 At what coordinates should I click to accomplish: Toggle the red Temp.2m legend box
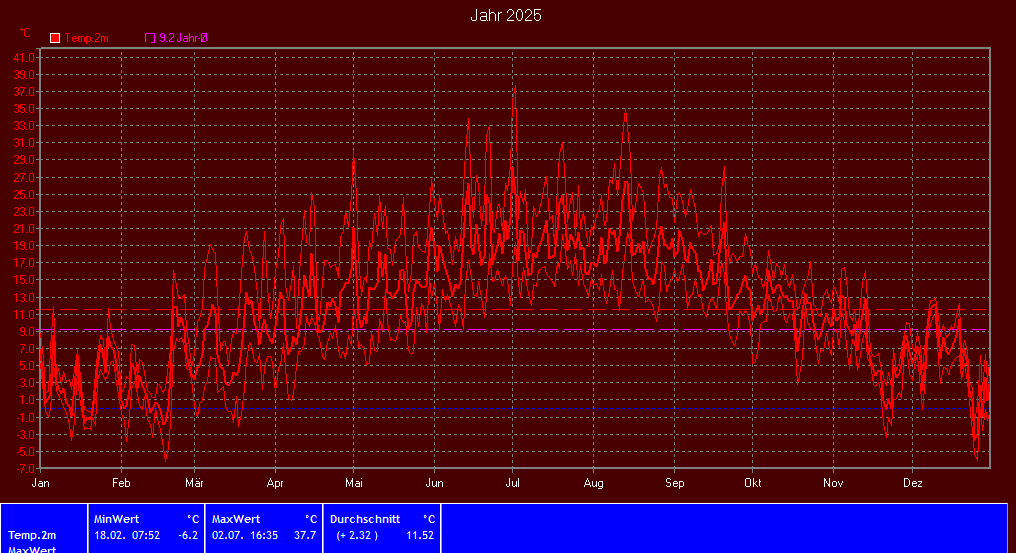pos(55,38)
